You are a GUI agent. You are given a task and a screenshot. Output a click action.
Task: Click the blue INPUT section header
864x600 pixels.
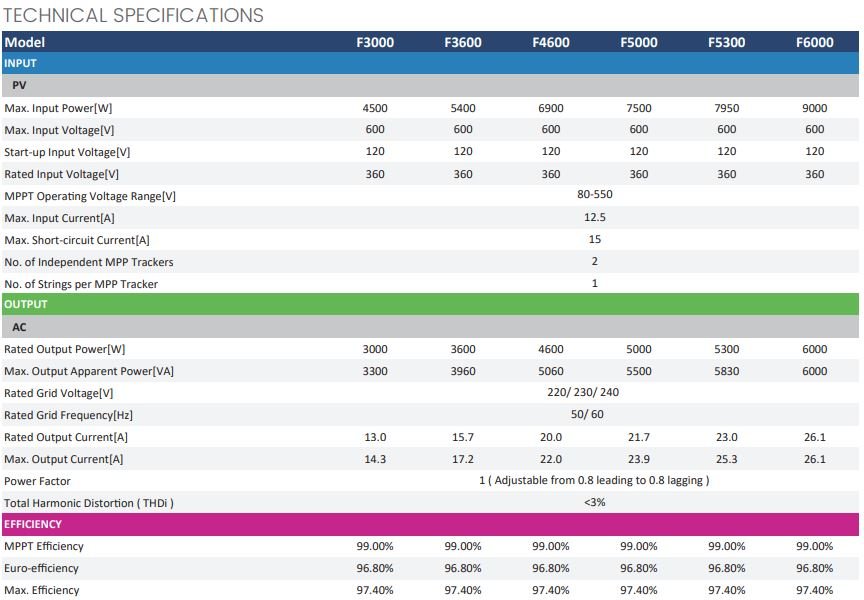coord(21,63)
